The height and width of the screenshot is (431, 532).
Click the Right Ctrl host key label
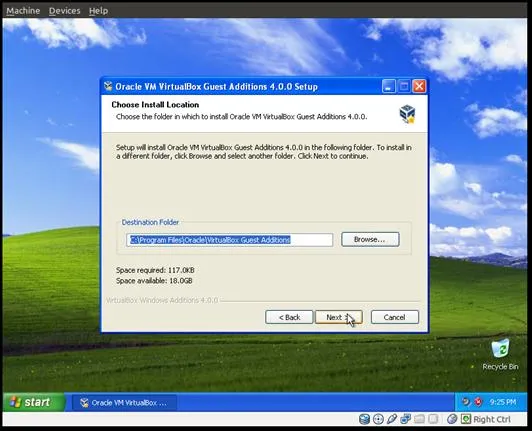coord(492,419)
